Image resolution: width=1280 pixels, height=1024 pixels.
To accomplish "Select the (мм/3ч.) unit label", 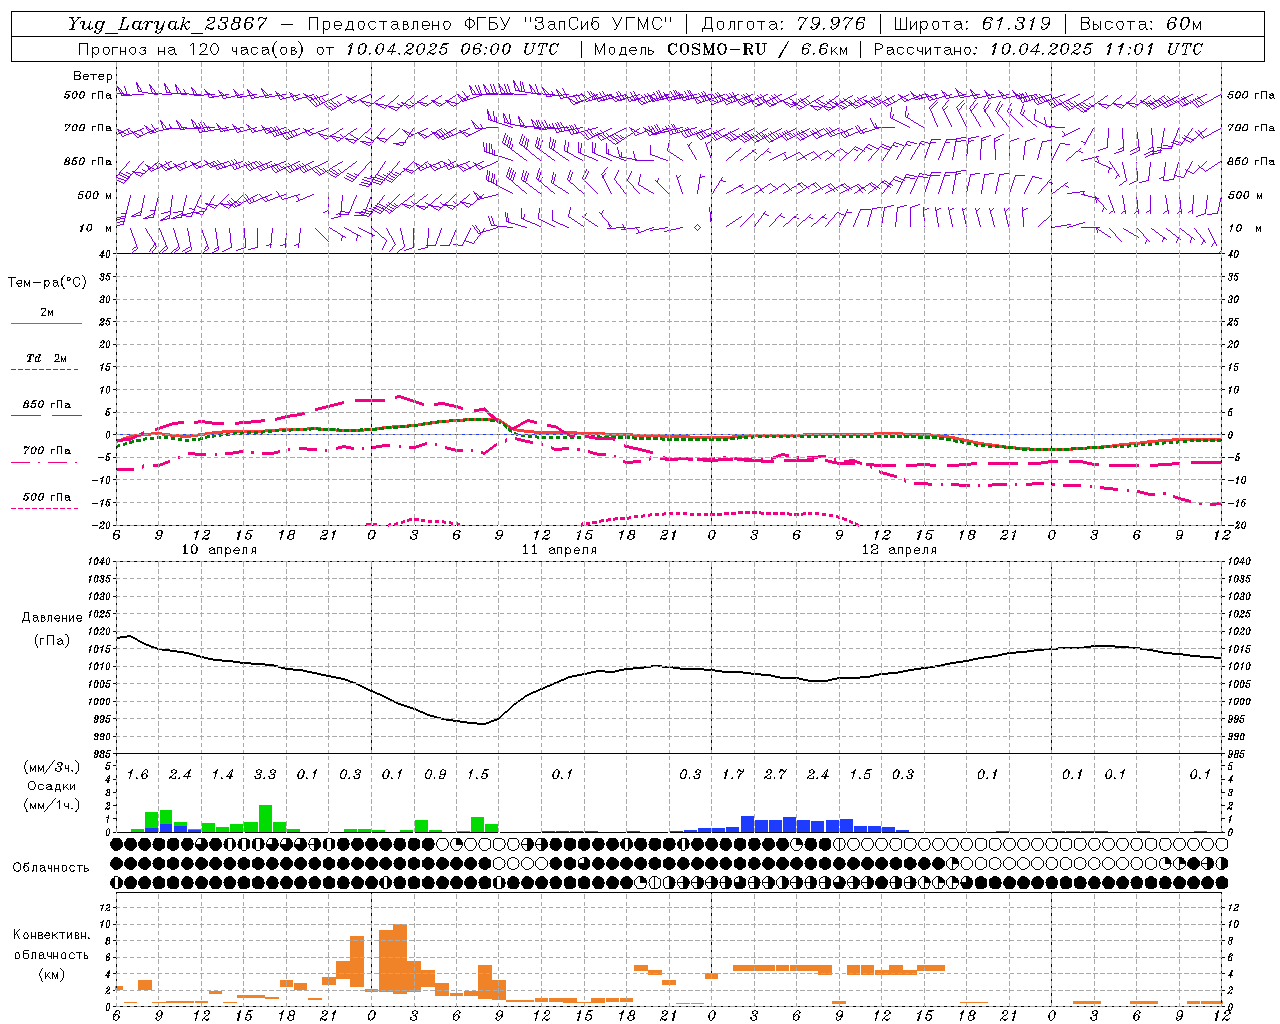I will (x=52, y=767).
